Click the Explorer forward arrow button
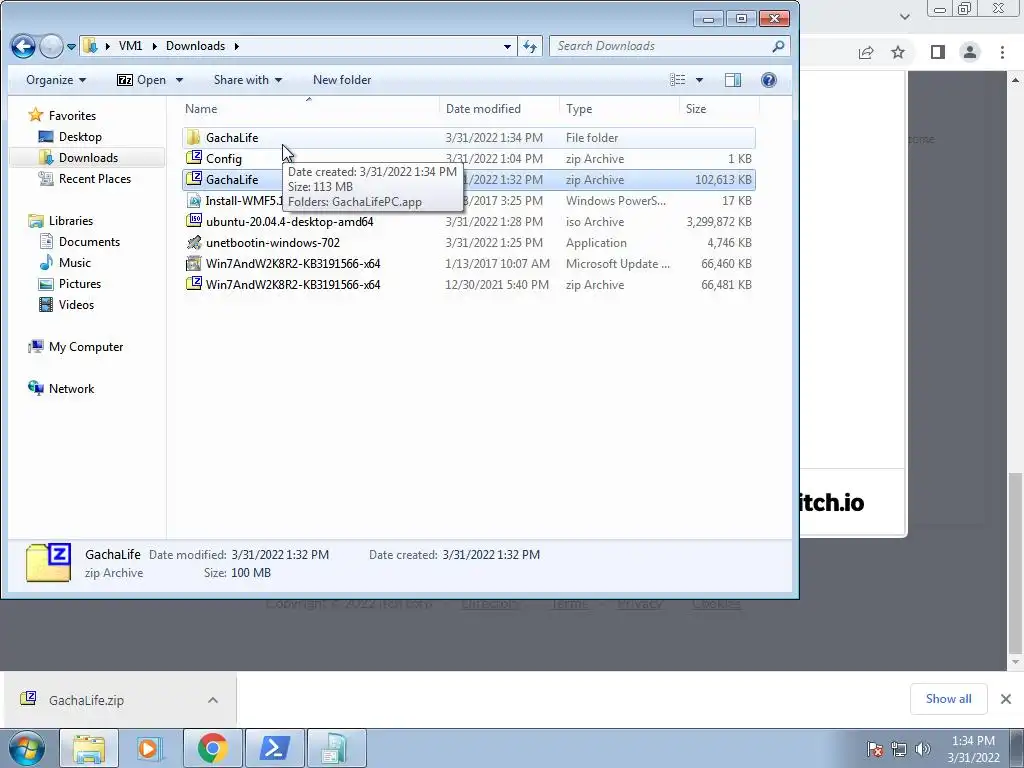 pos(51,46)
